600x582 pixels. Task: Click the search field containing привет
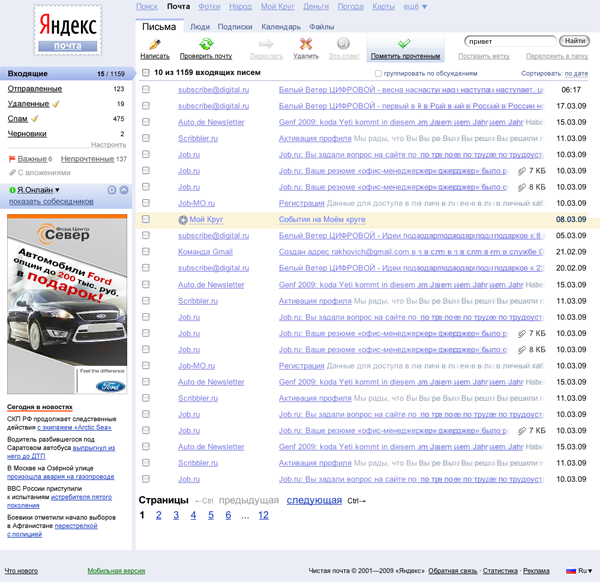coord(511,41)
